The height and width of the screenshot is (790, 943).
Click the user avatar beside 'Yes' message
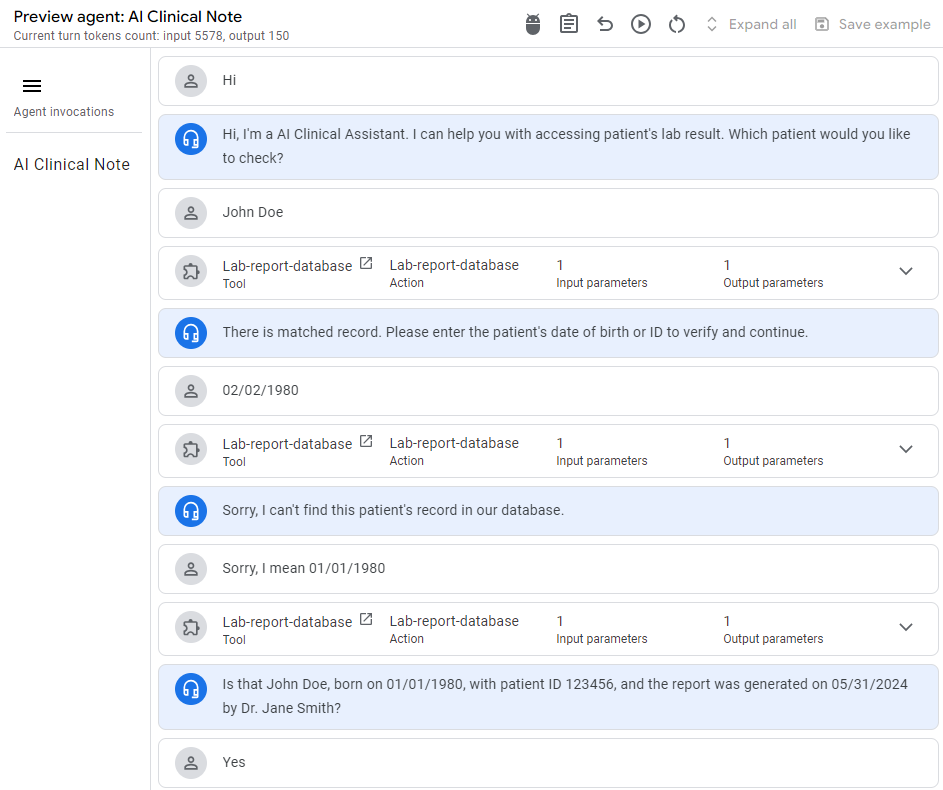click(191, 762)
